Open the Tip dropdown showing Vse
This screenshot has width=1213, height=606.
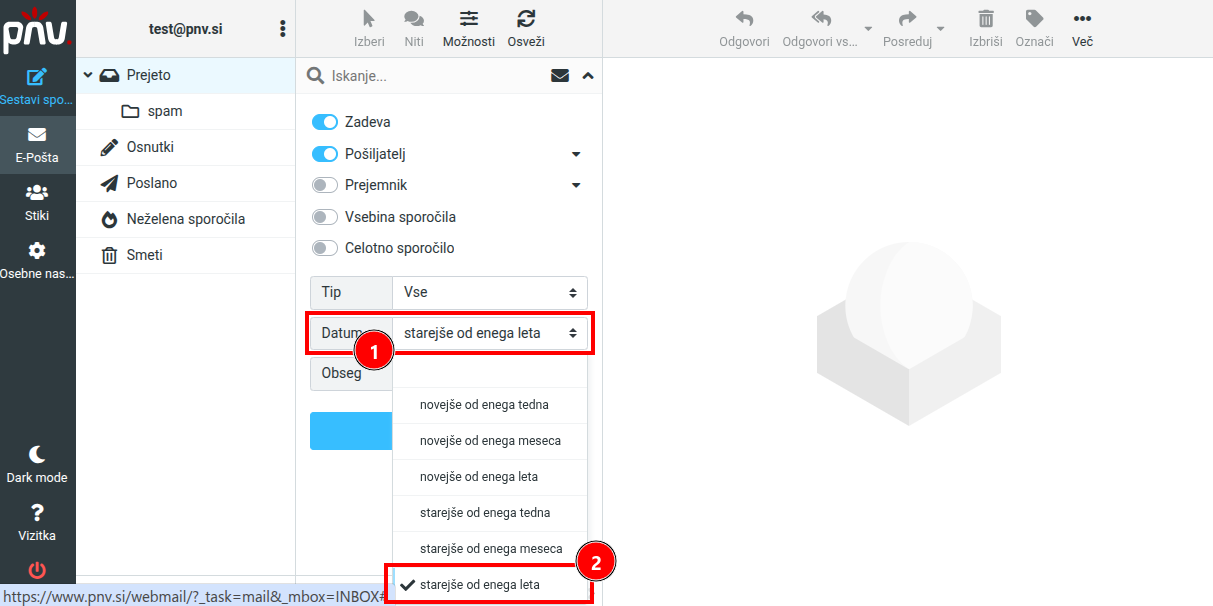tap(489, 293)
